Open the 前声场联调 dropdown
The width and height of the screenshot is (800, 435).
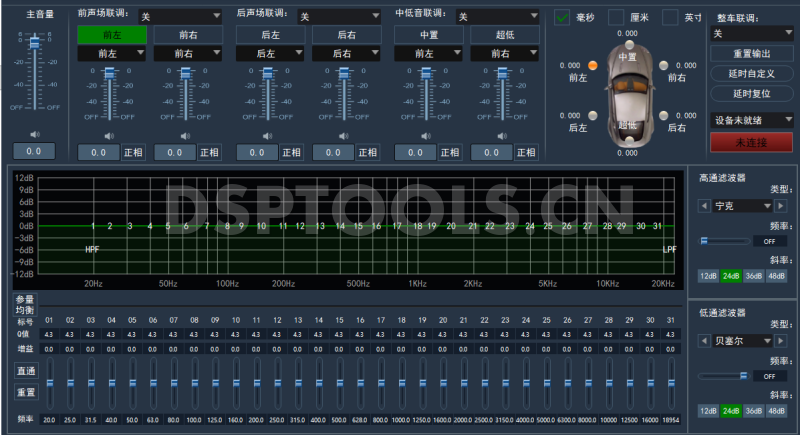pyautogui.click(x=180, y=17)
